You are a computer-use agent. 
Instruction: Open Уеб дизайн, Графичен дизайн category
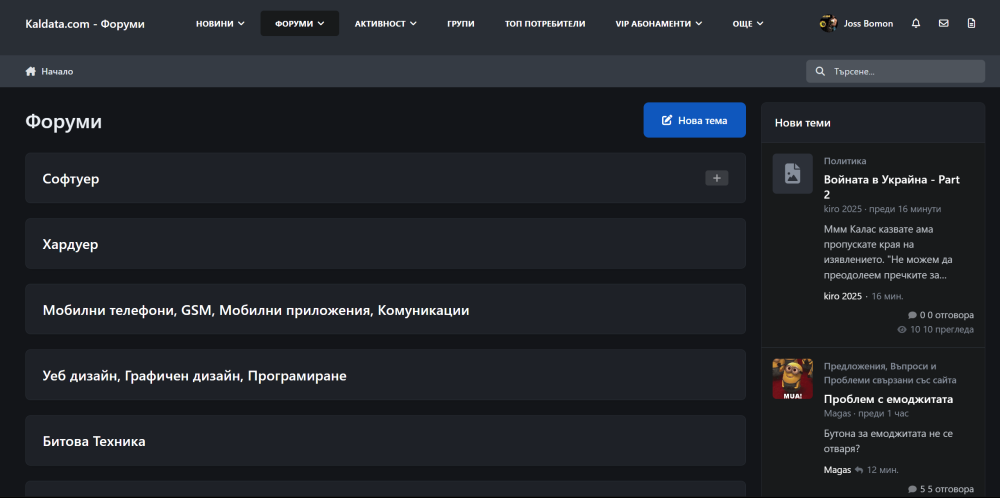pos(195,376)
